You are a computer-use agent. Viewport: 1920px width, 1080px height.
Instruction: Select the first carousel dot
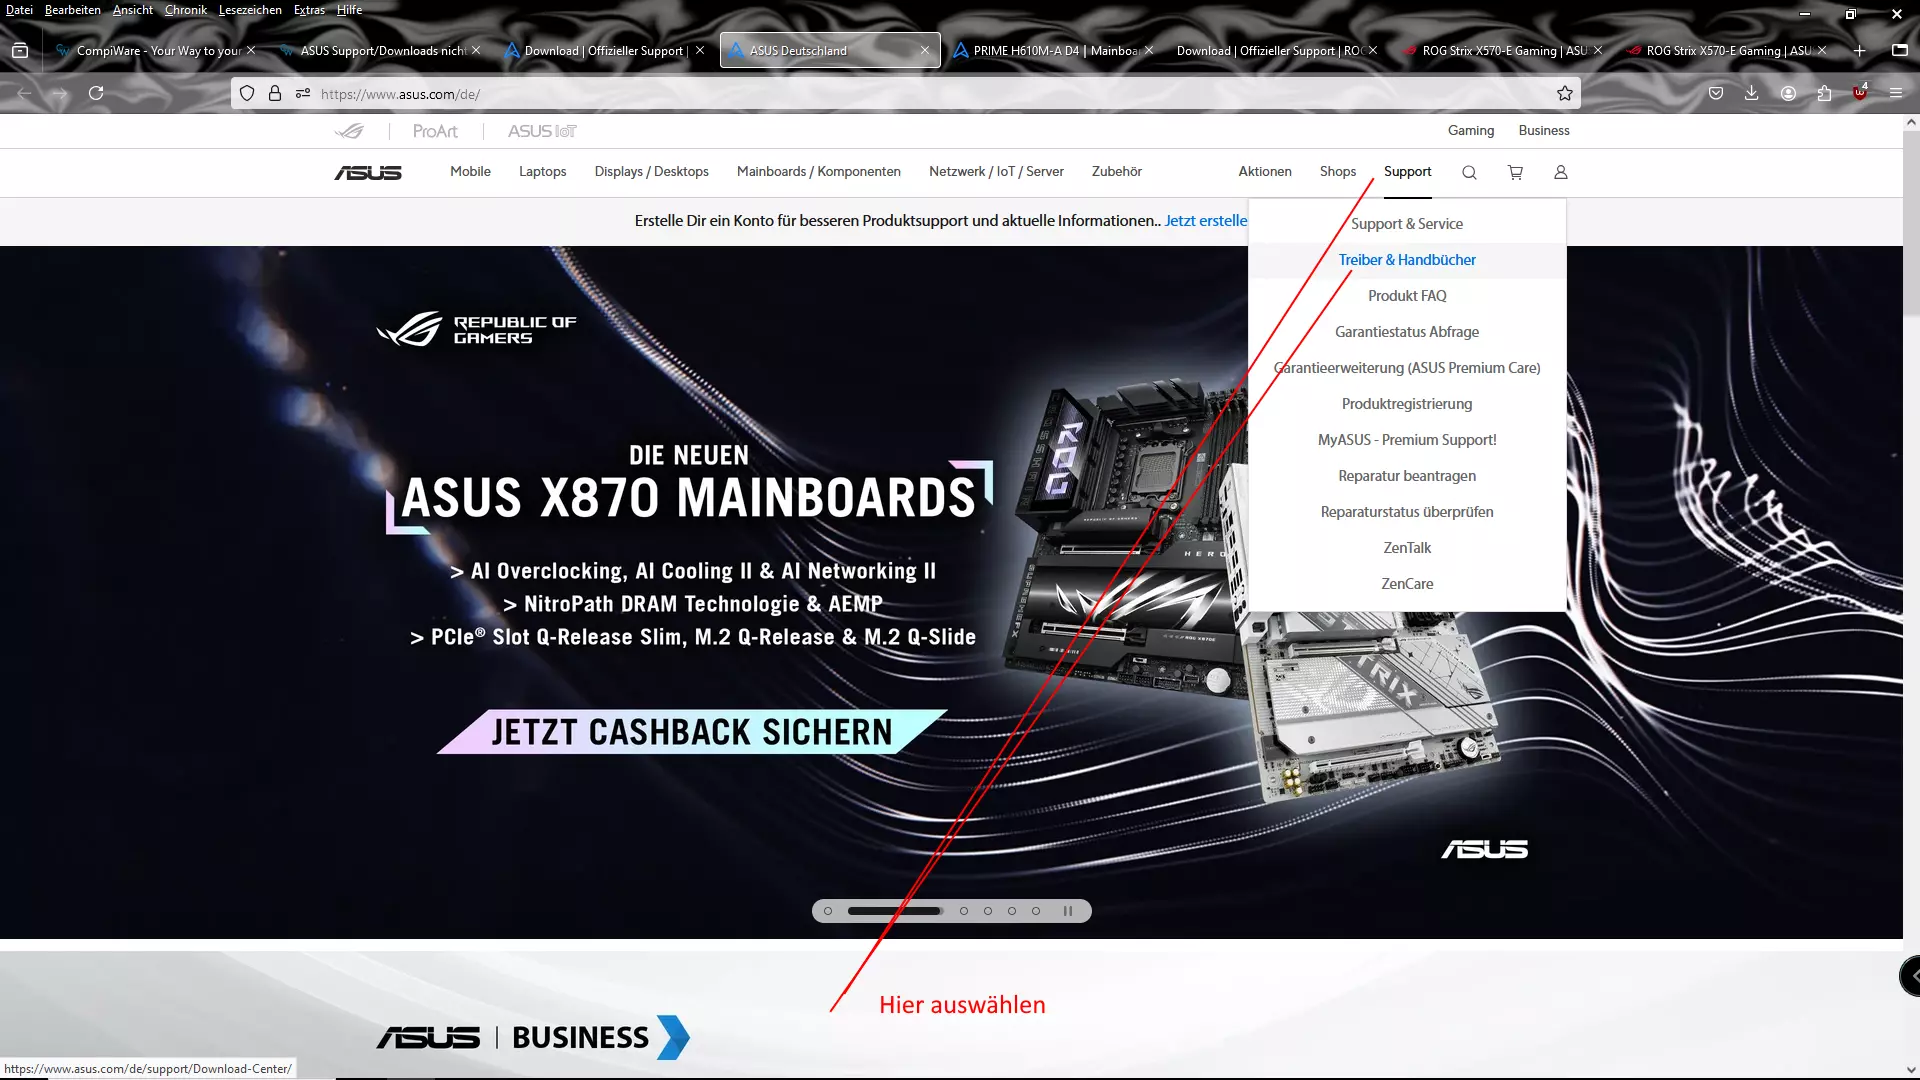(828, 911)
